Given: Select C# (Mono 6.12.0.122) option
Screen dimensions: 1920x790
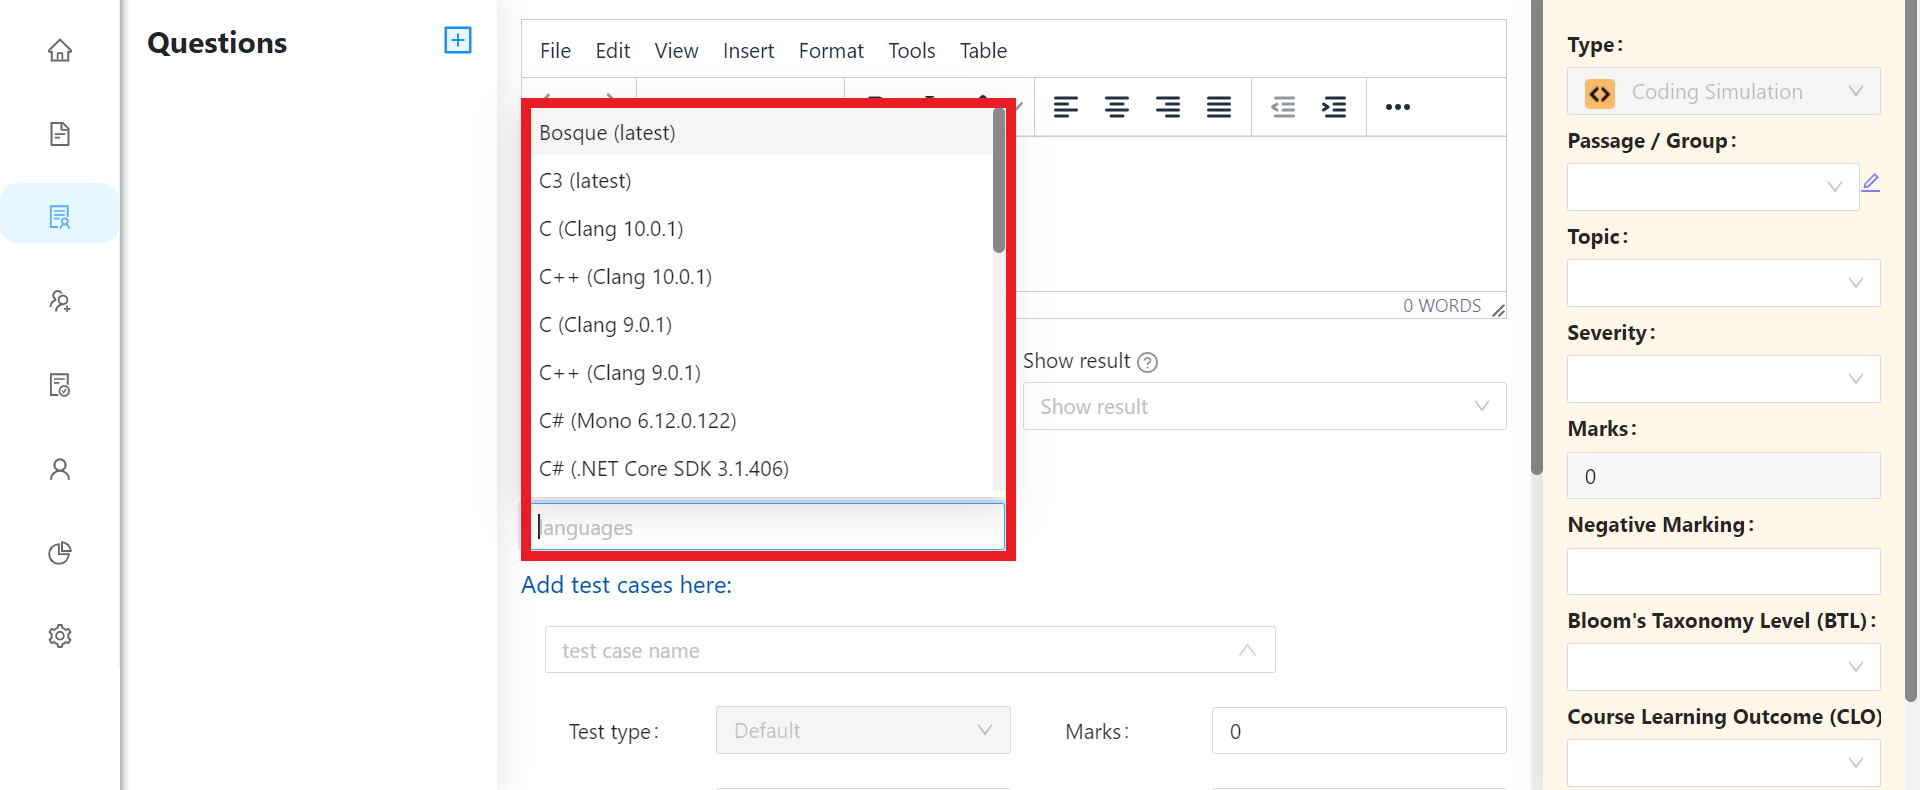Looking at the screenshot, I should pos(762,421).
